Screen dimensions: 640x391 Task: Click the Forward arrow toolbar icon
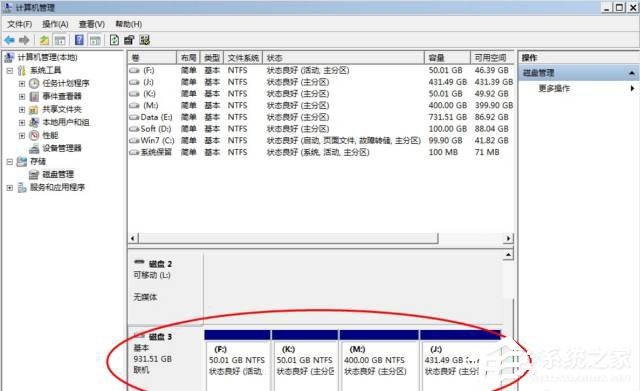tap(24, 40)
